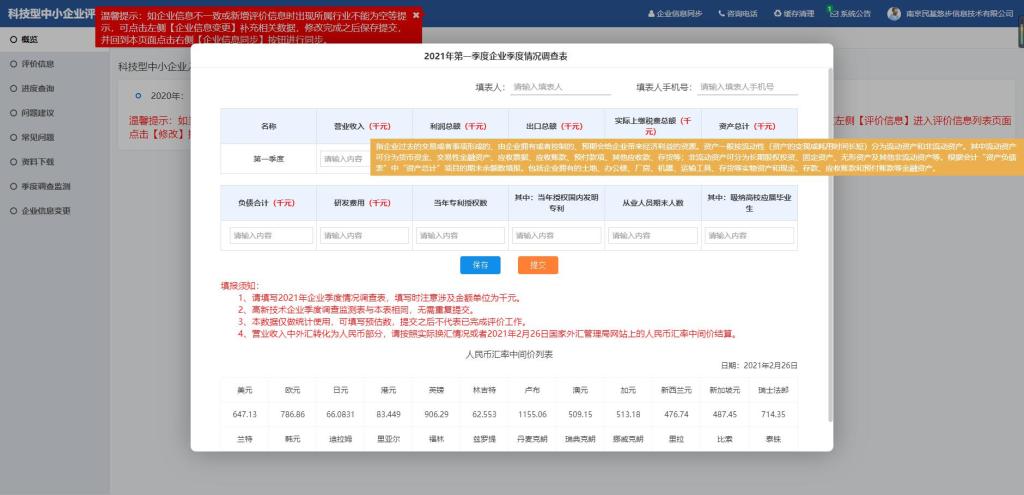The height and width of the screenshot is (495, 1024).
Task: Select the 2020年 radio button
Action: click(x=138, y=95)
